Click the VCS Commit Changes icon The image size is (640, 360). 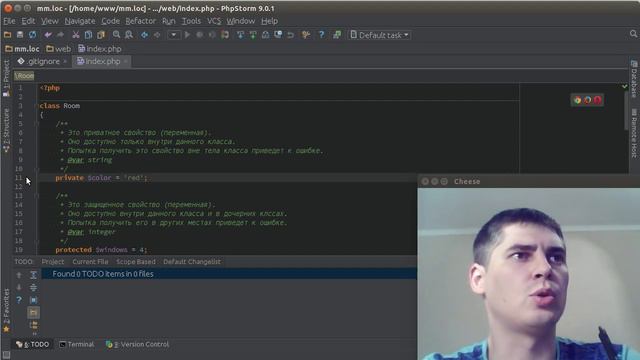253,35
